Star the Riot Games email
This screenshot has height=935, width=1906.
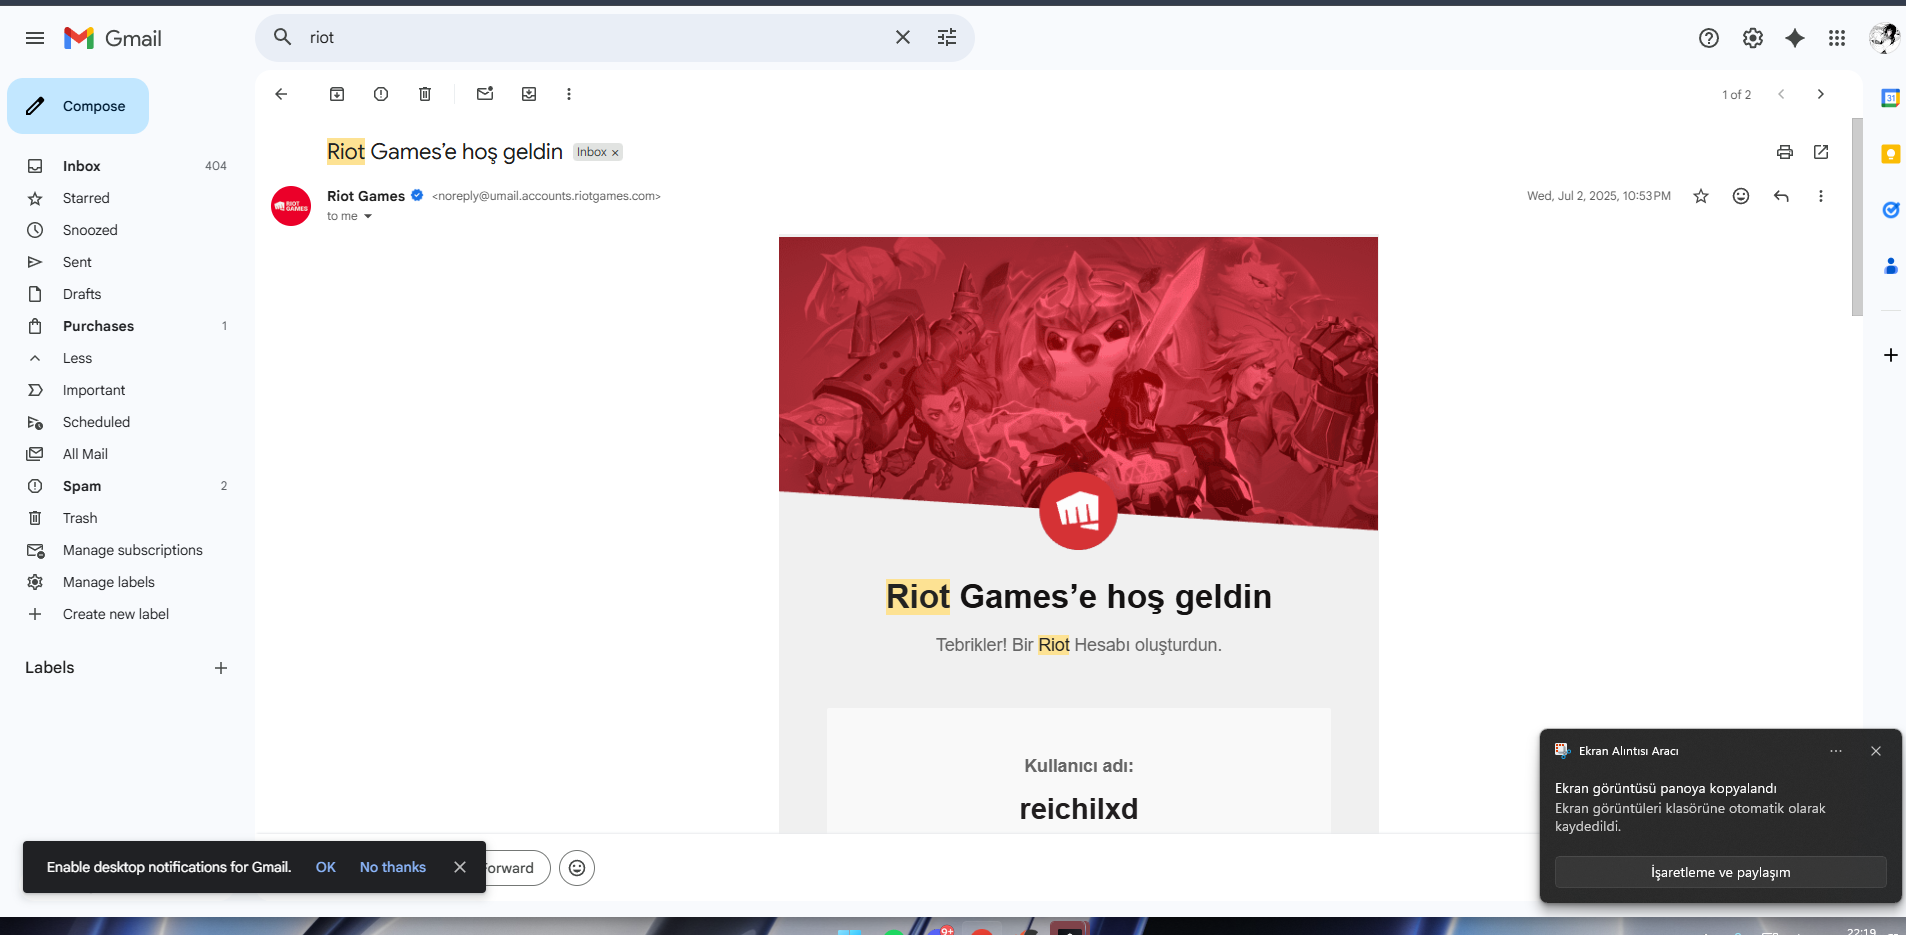click(1701, 196)
